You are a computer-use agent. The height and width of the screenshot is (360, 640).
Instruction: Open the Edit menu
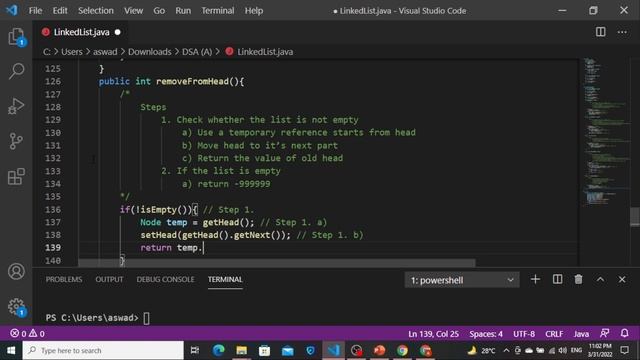(60, 11)
